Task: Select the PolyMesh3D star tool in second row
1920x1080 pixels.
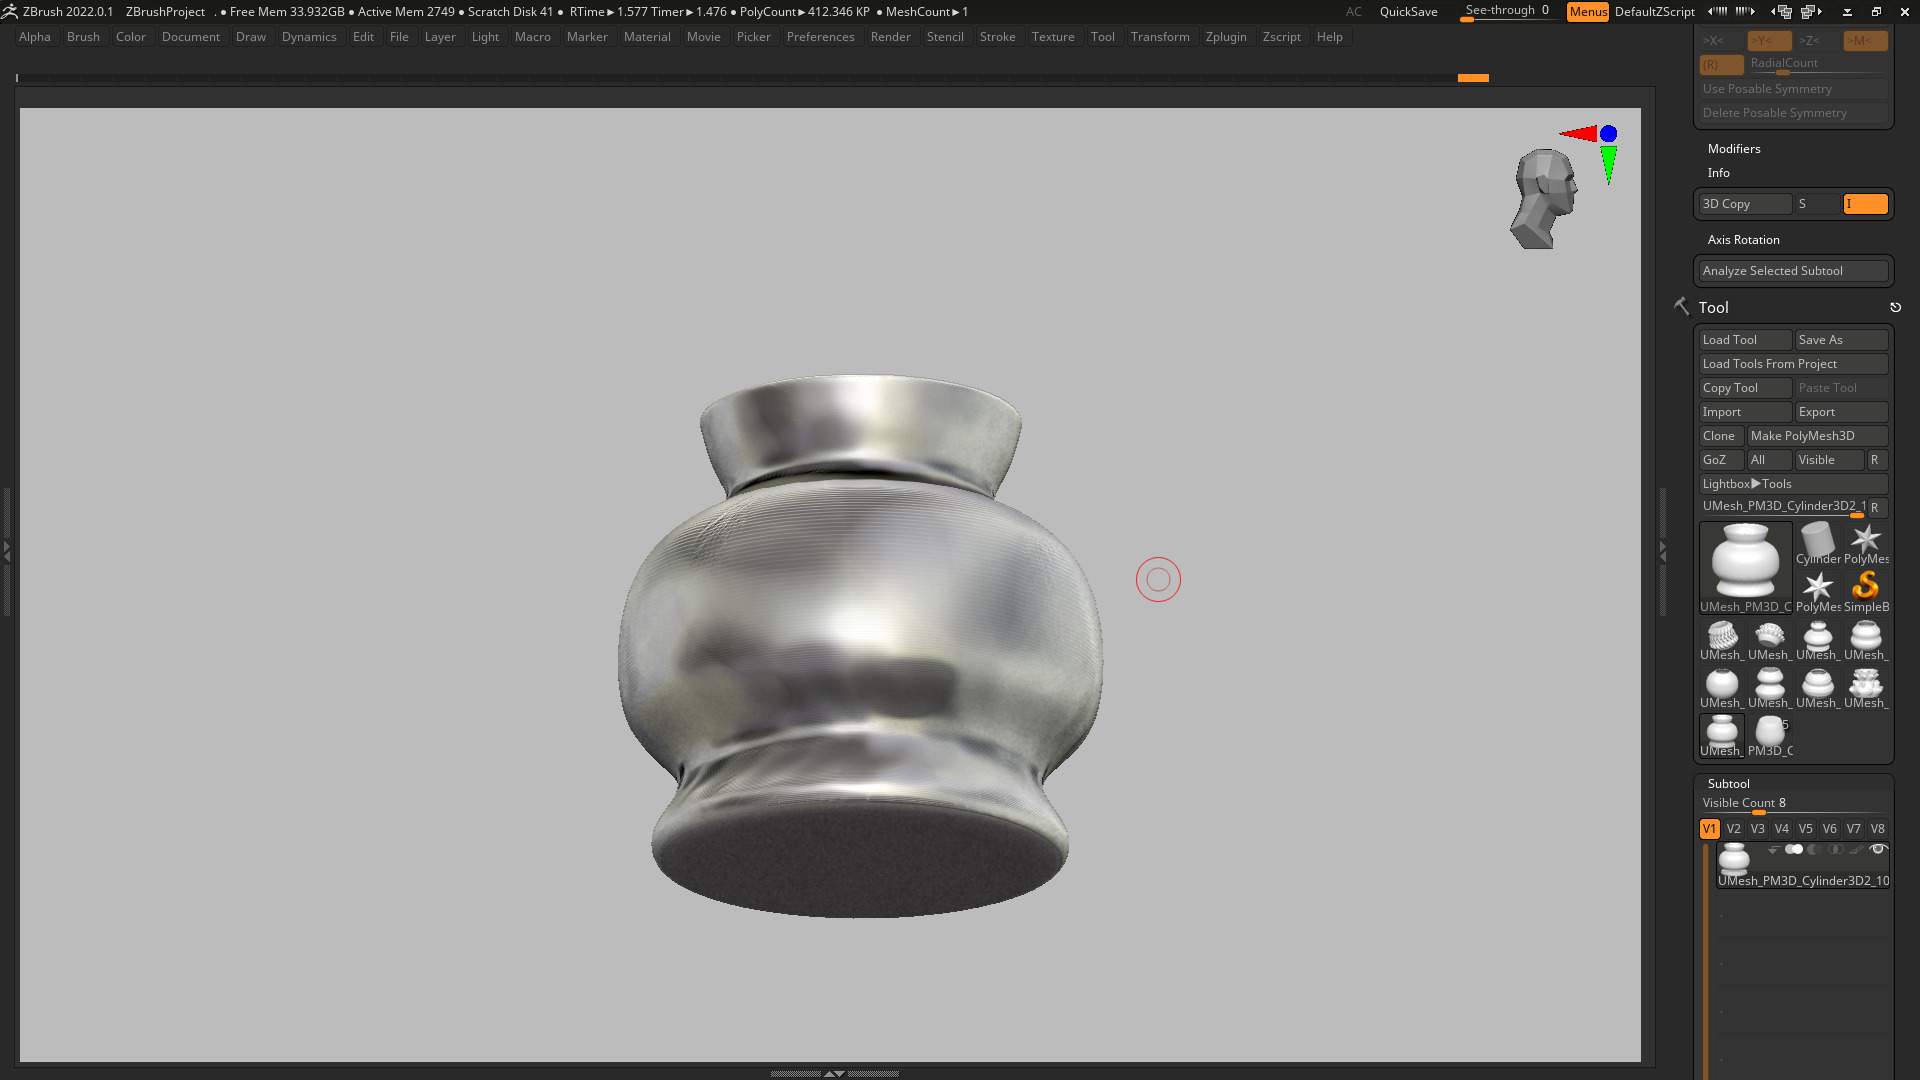Action: click(1817, 592)
